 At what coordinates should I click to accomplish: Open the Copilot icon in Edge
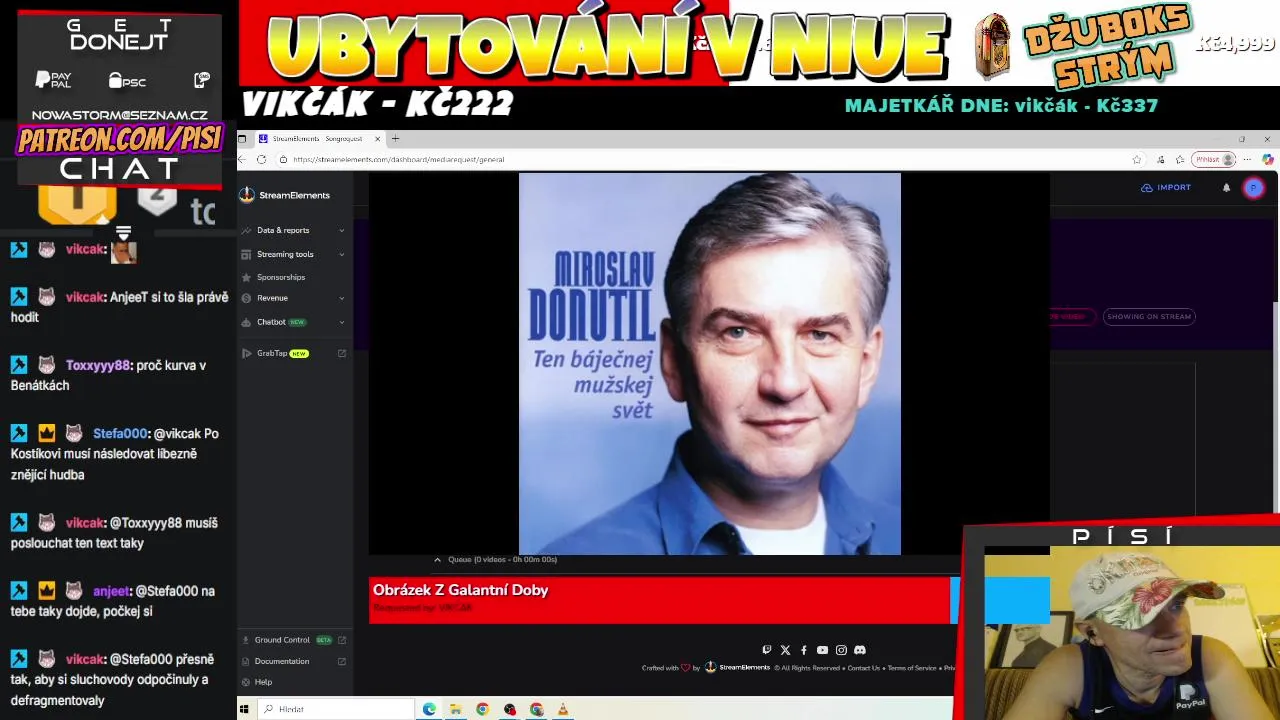click(1268, 159)
